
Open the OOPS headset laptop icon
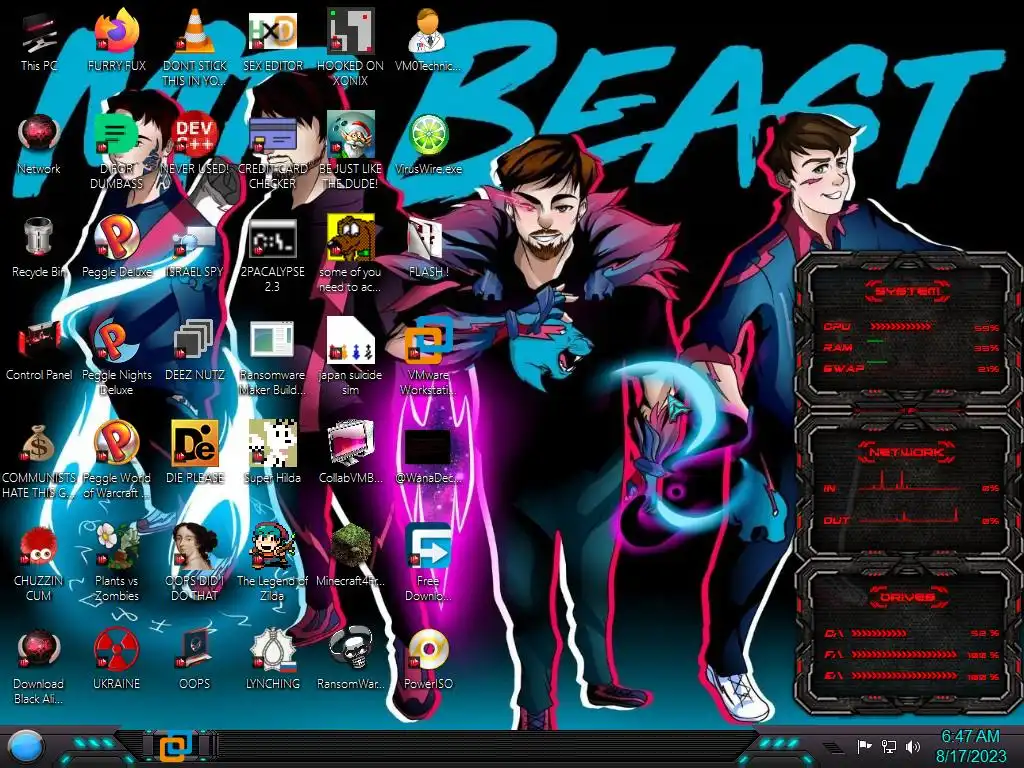pos(195,649)
